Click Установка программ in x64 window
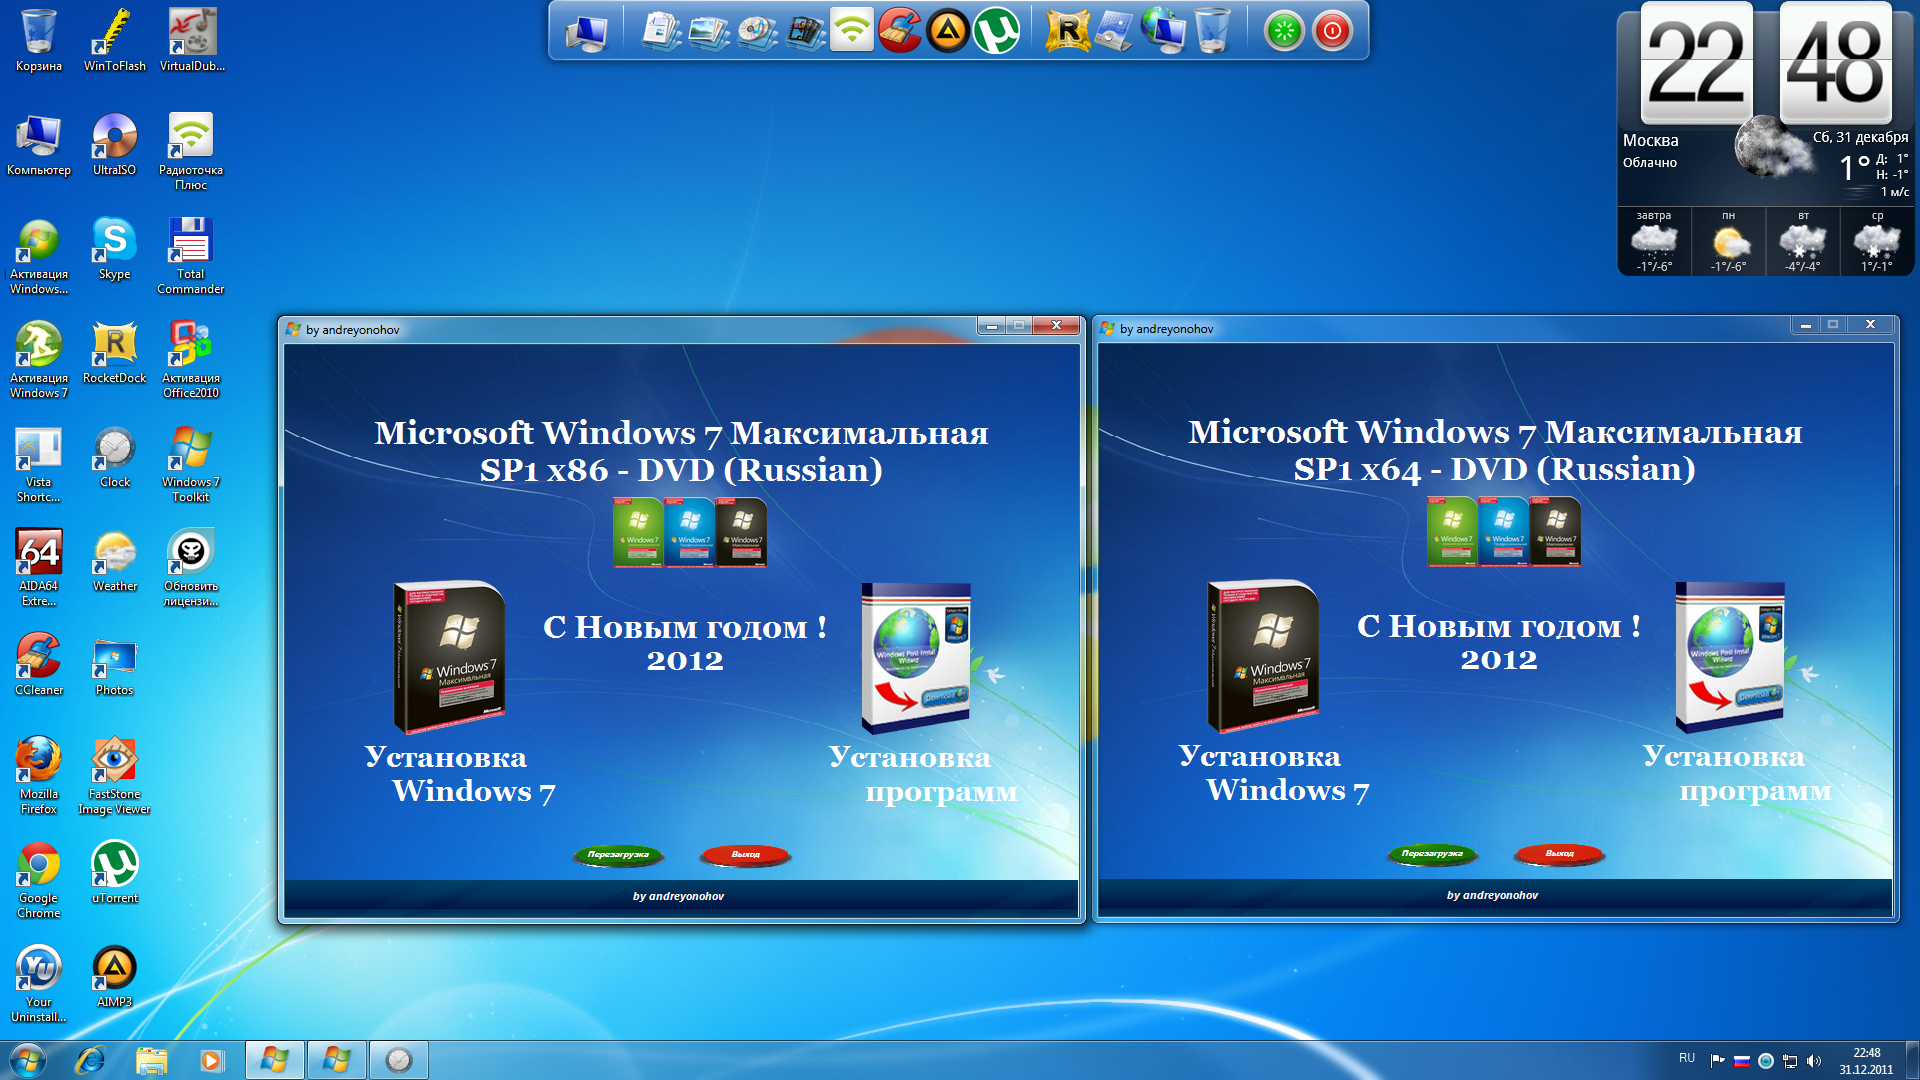This screenshot has width=1920, height=1080. [1737, 773]
